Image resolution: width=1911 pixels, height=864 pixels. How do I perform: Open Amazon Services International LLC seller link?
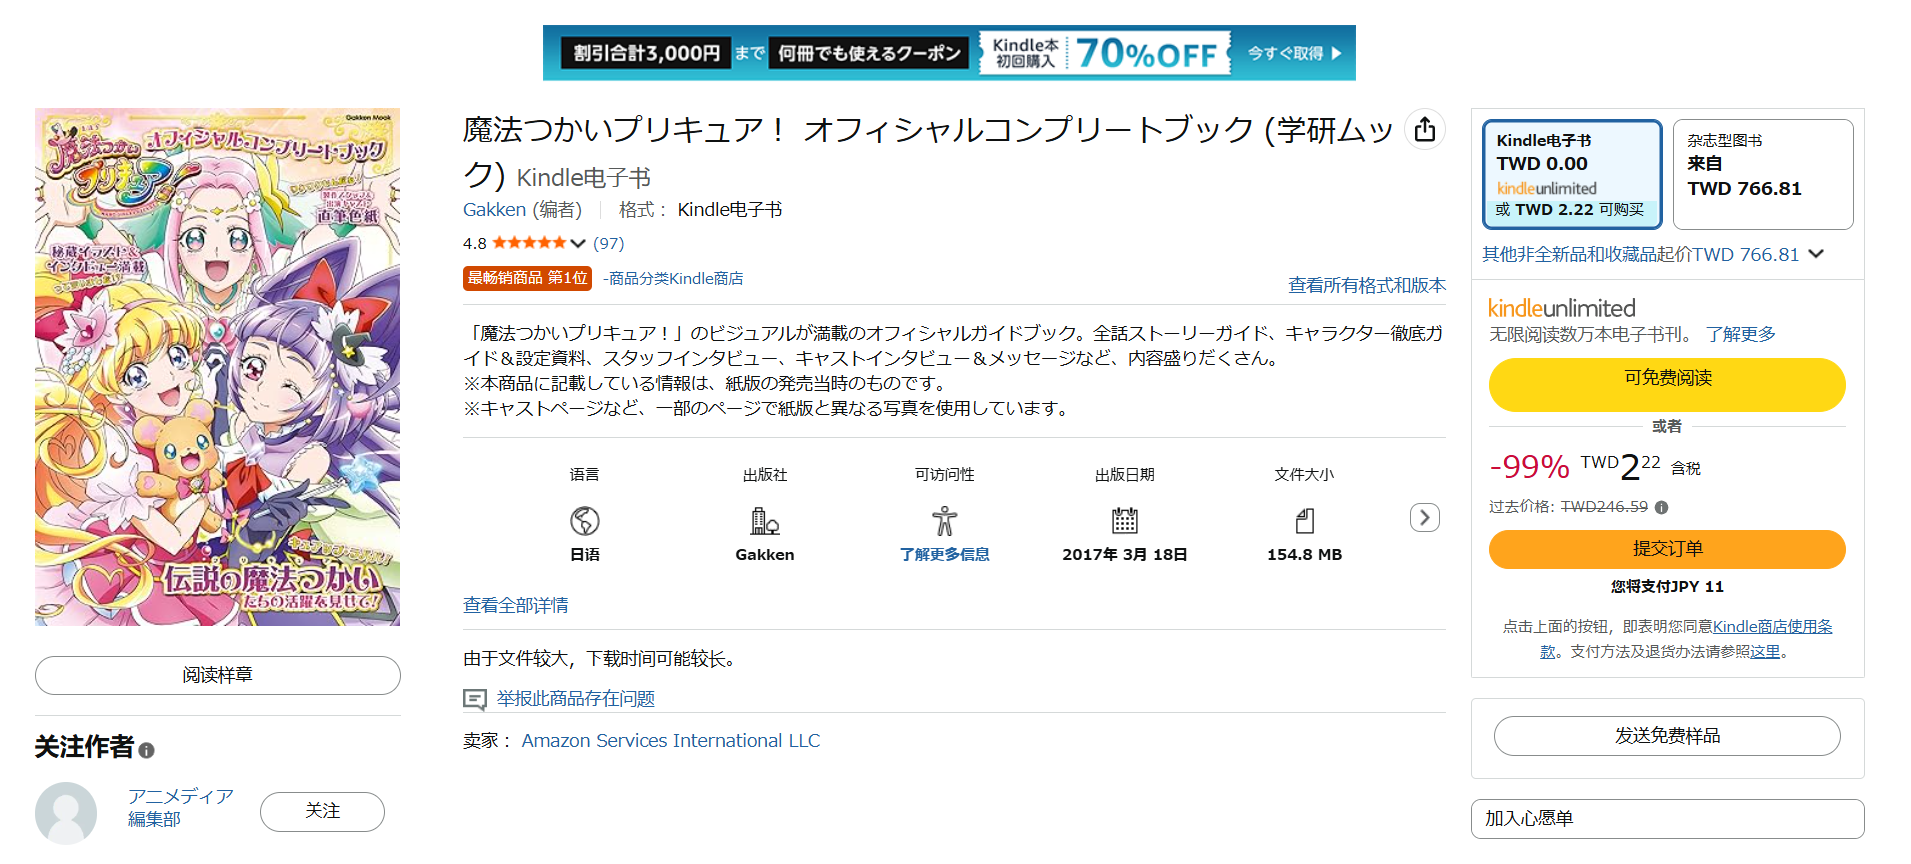[671, 740]
